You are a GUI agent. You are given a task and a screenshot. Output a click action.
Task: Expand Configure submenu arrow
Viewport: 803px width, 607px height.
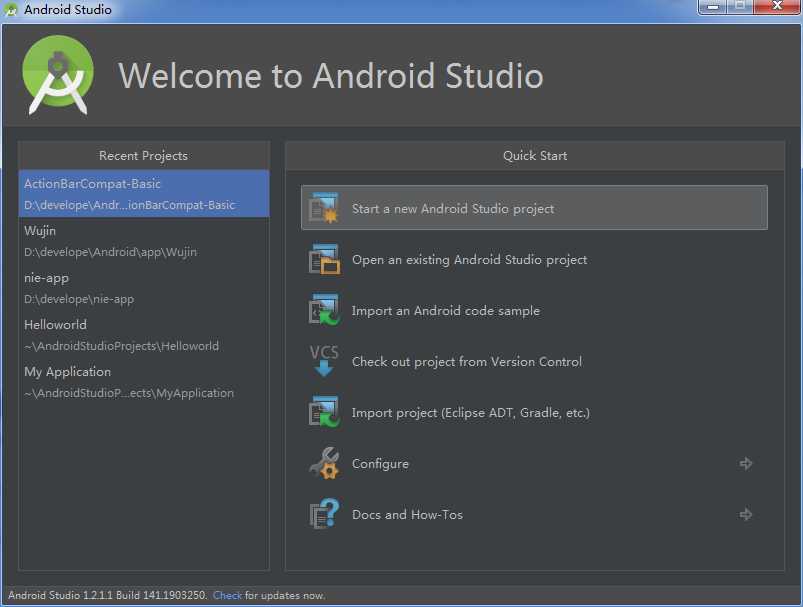point(746,464)
